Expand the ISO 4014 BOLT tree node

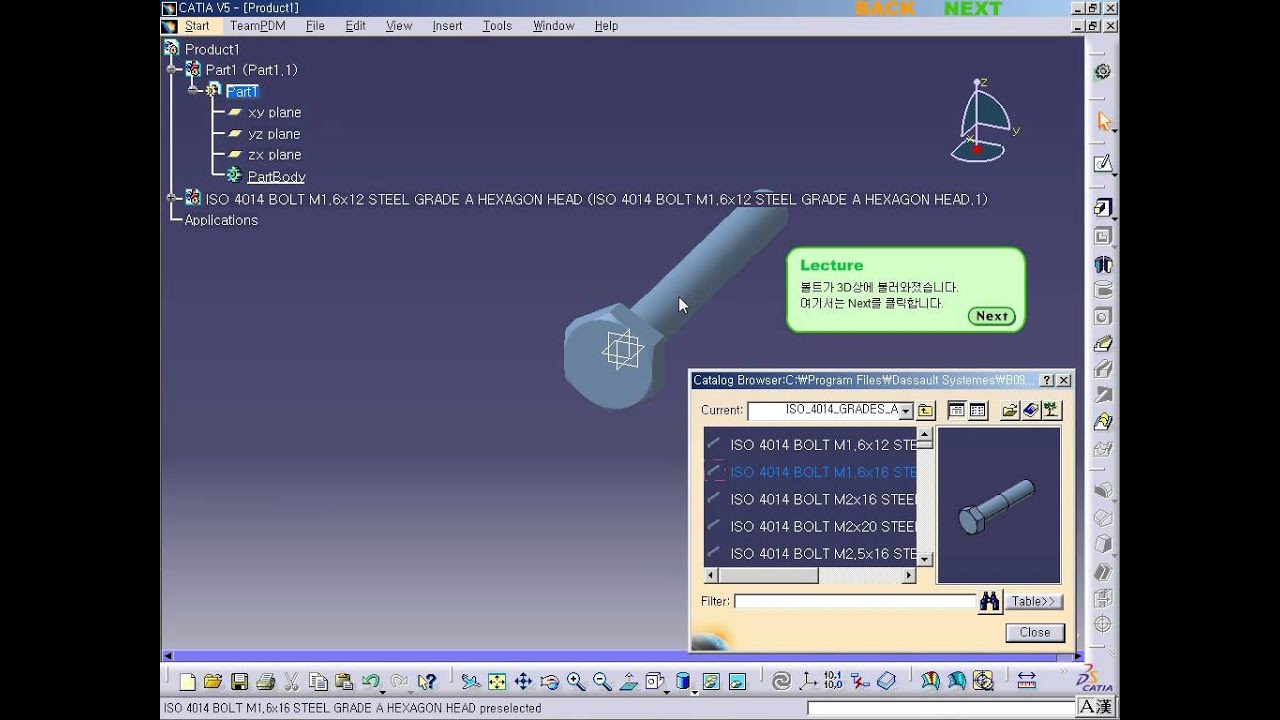(x=173, y=199)
